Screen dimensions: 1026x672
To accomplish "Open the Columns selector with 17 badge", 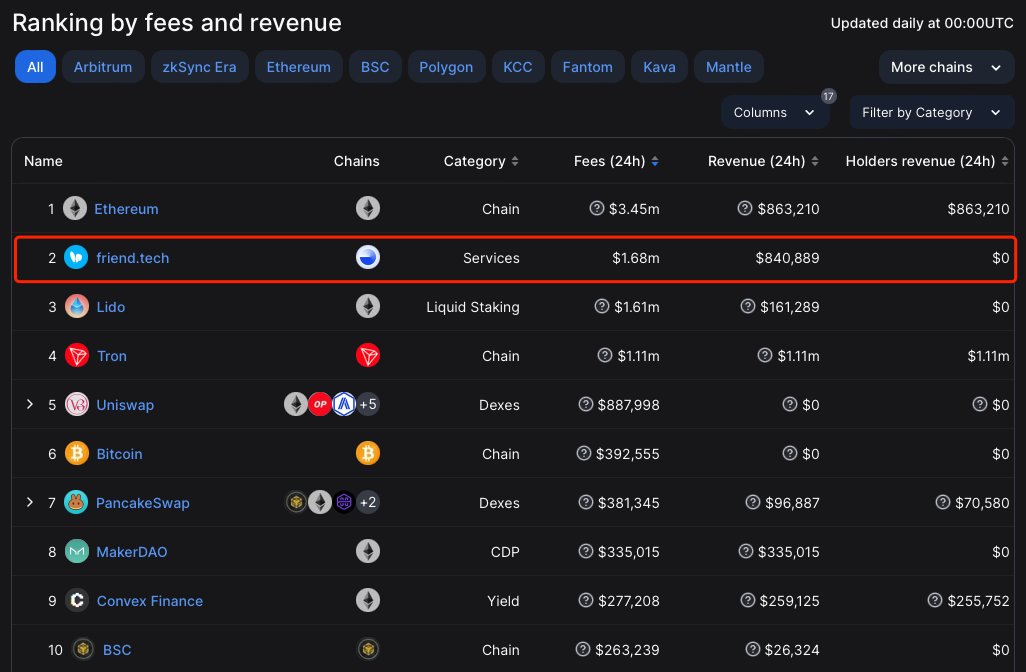I will click(775, 113).
